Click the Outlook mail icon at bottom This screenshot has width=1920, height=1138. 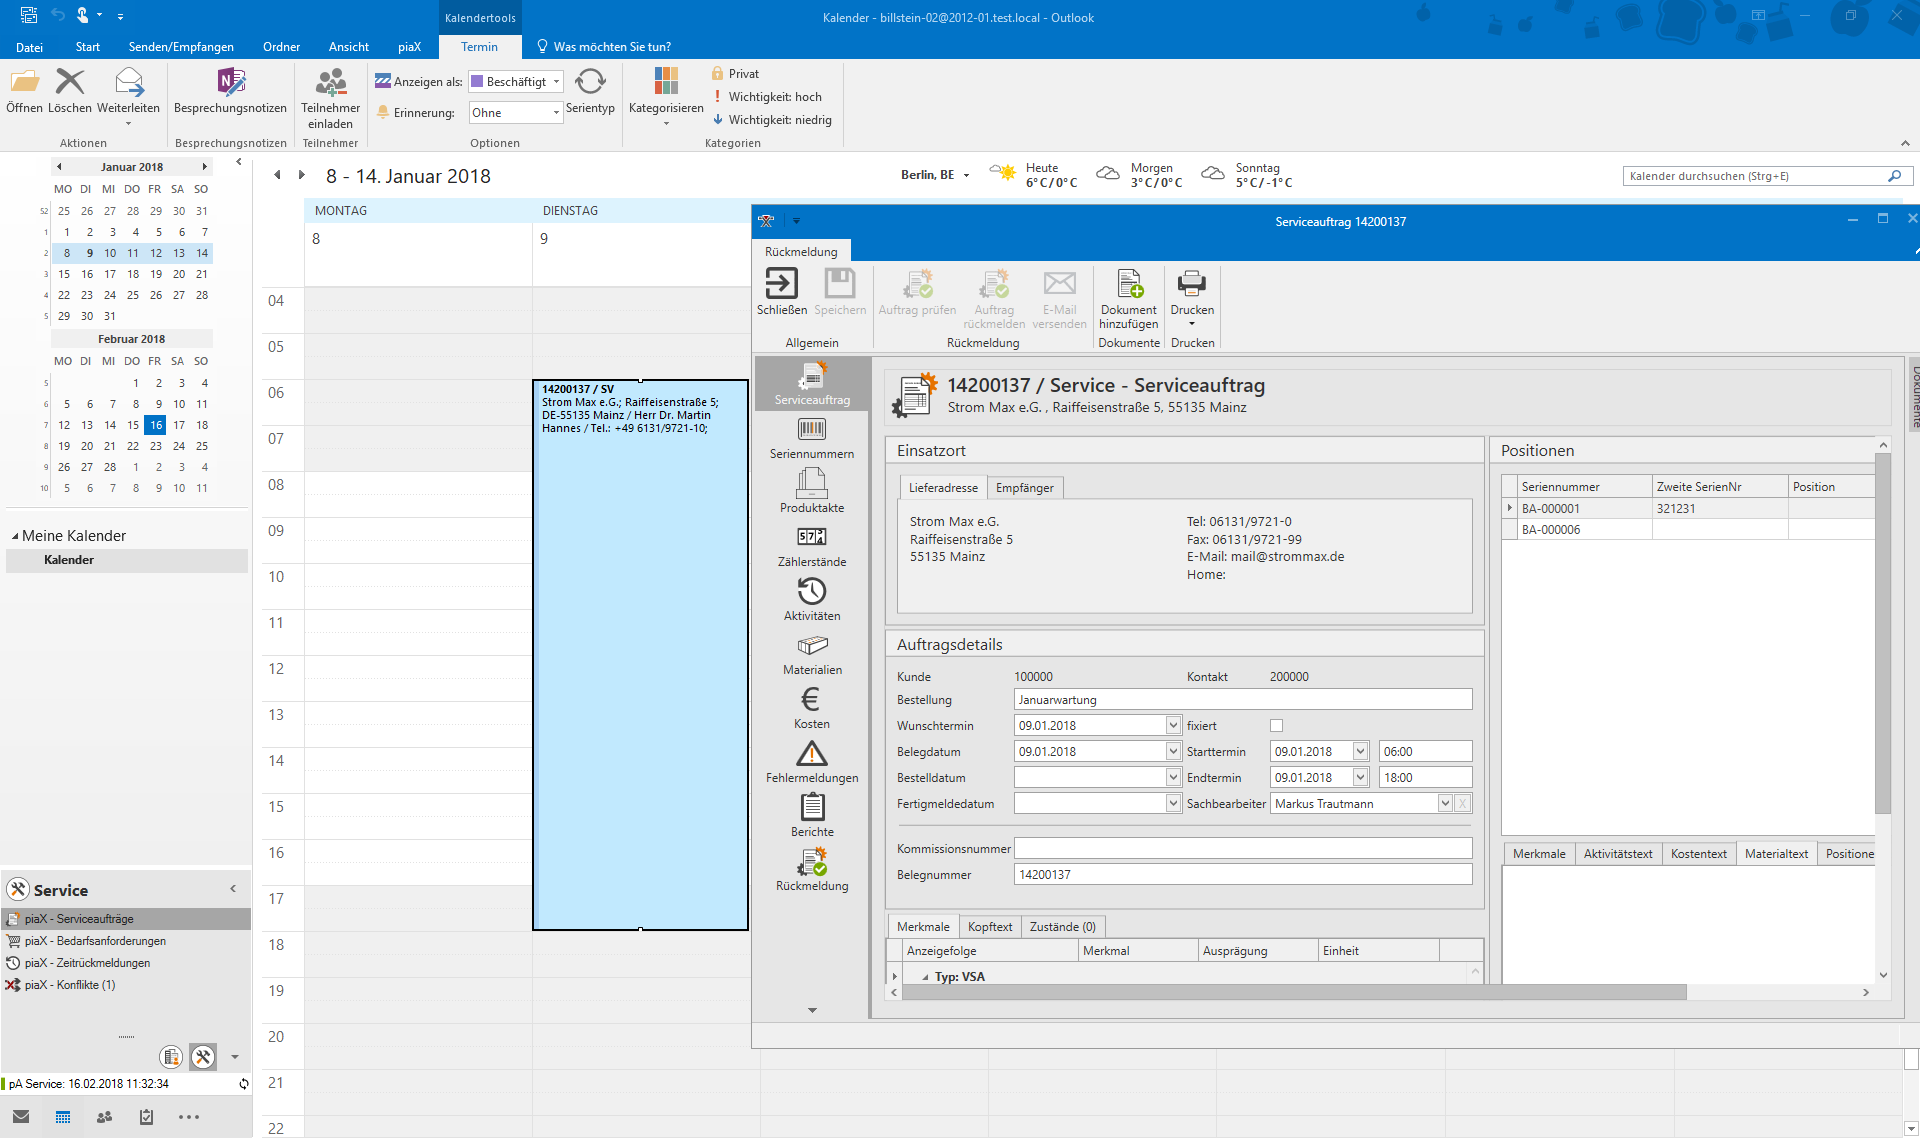(21, 1117)
